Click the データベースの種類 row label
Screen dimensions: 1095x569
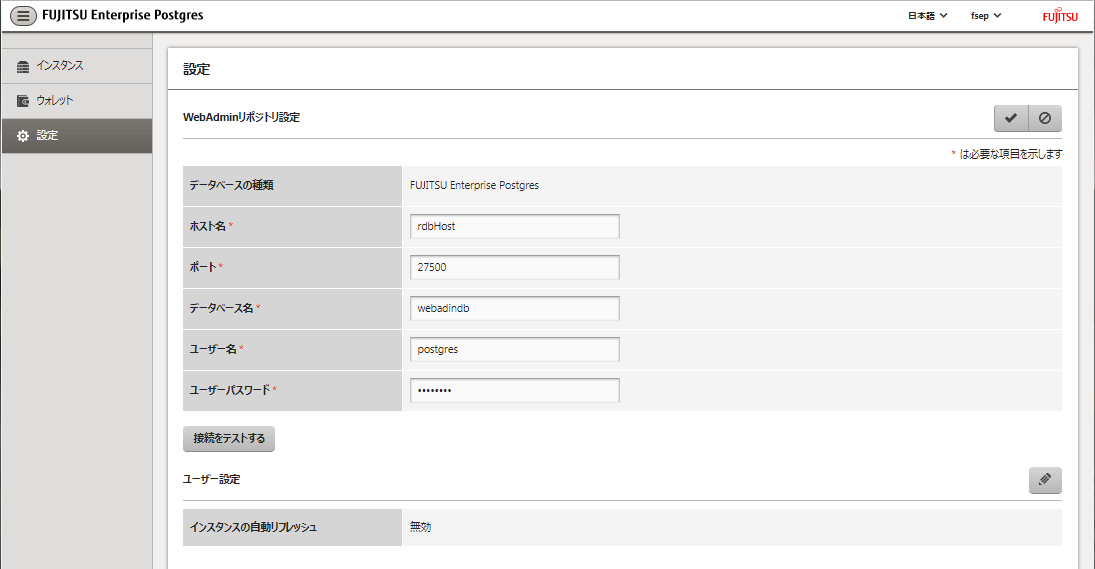(x=231, y=185)
